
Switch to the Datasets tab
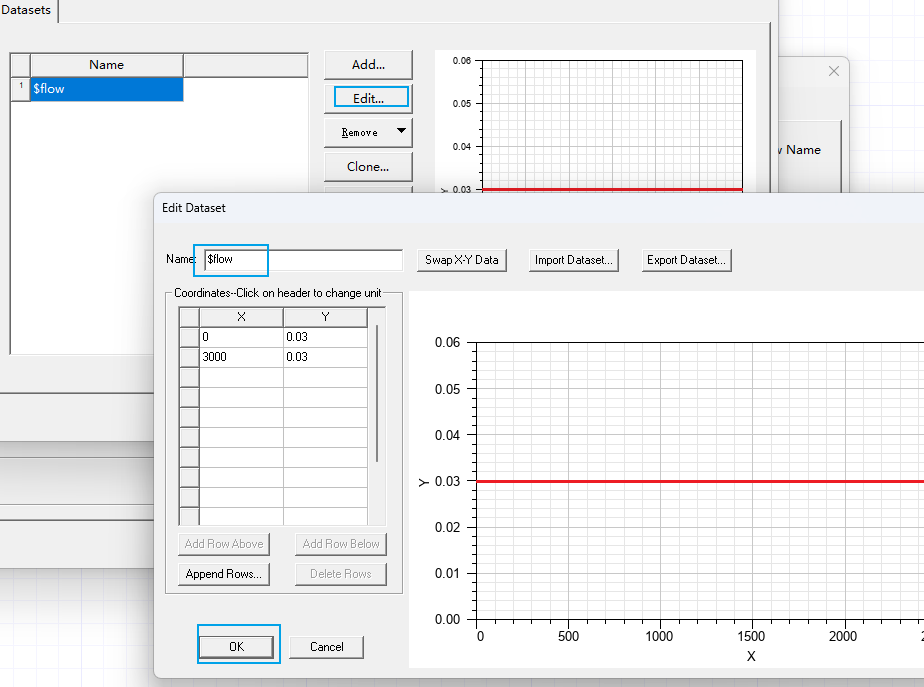point(27,10)
